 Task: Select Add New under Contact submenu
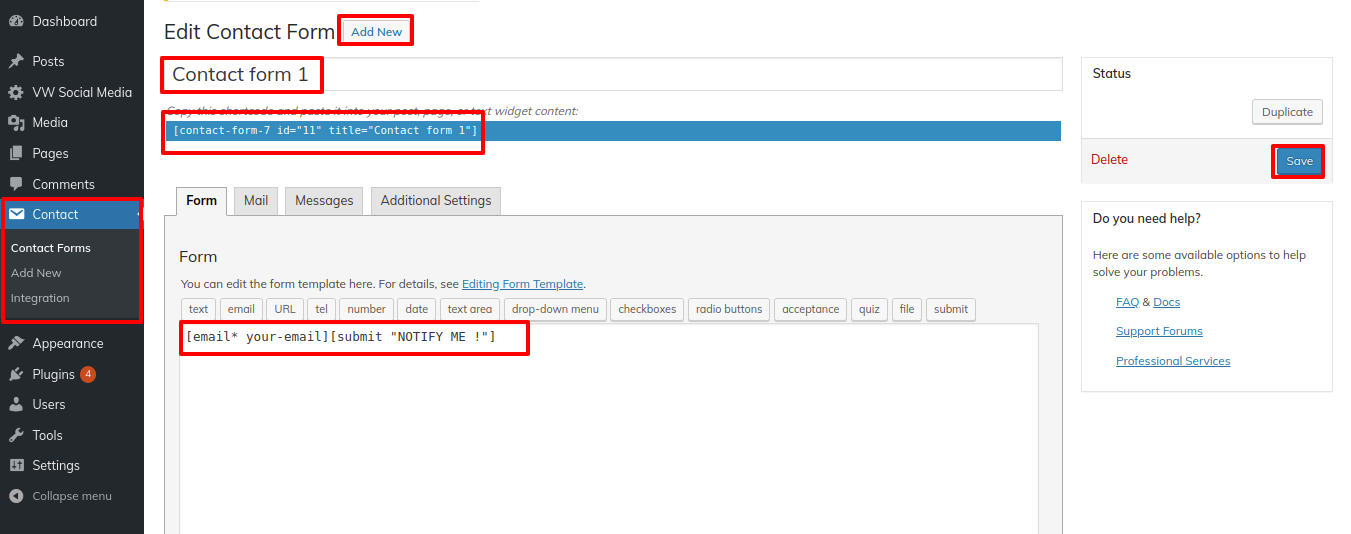click(36, 273)
